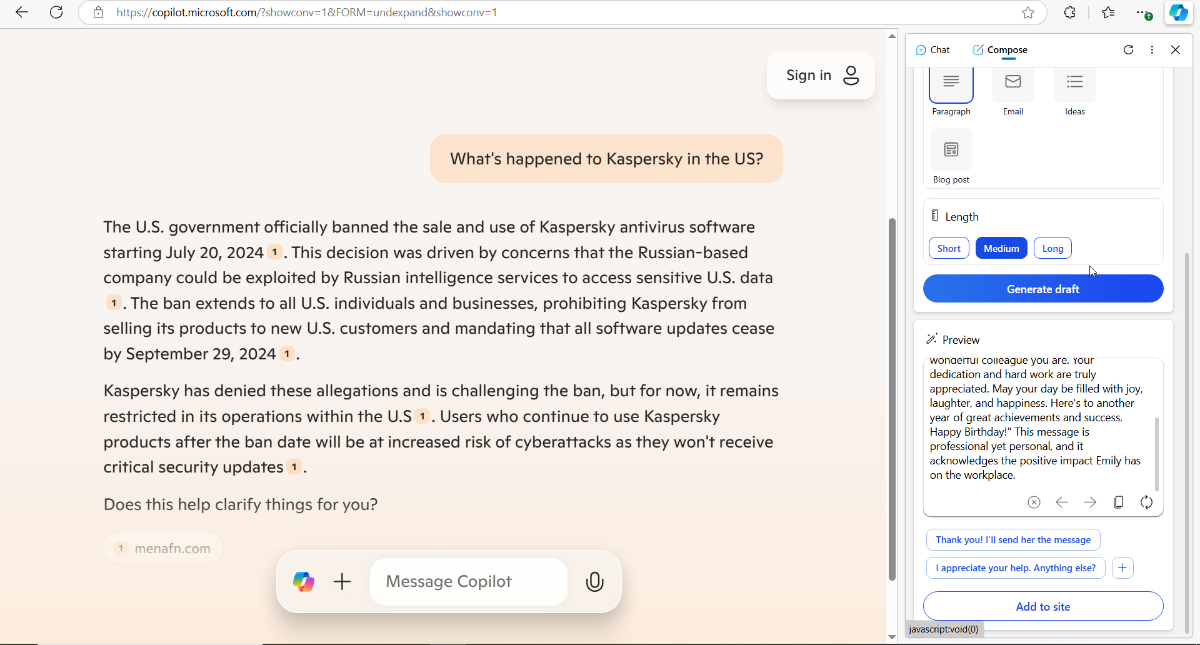Click the user question about Kaspersky bubble
The image size is (1200, 645).
coord(606,158)
